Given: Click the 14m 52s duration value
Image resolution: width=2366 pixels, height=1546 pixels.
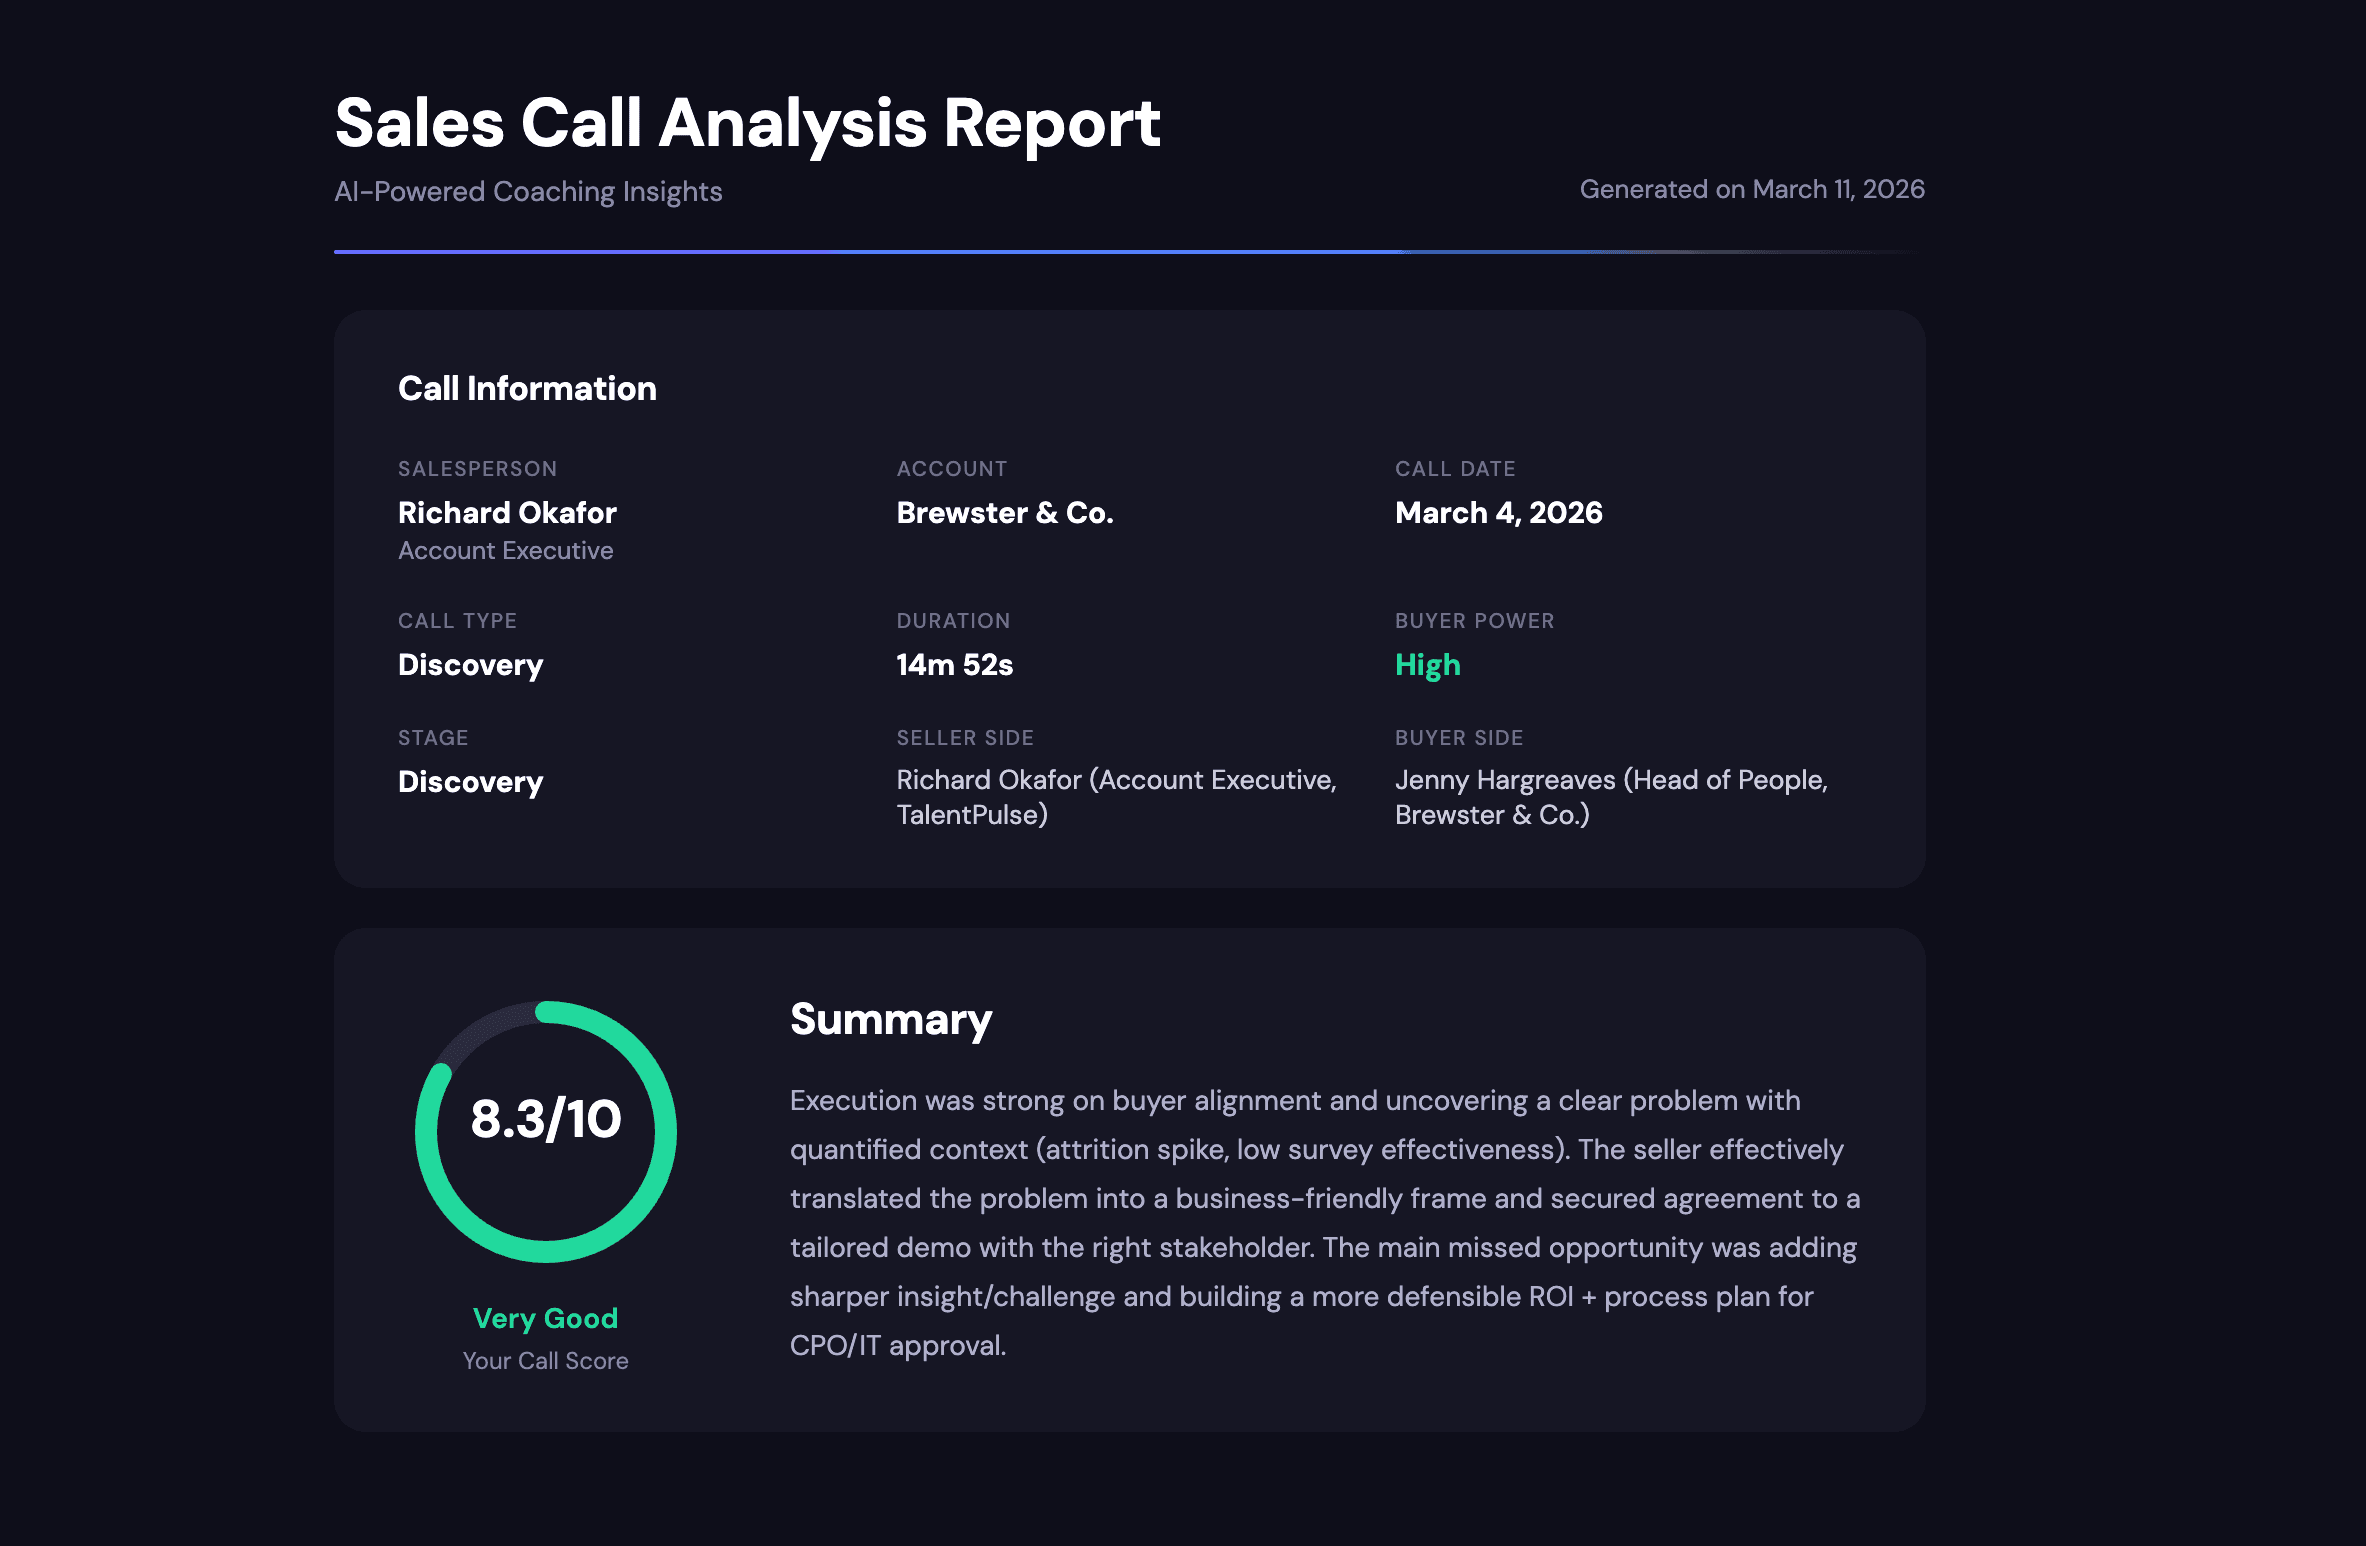Looking at the screenshot, I should [954, 664].
